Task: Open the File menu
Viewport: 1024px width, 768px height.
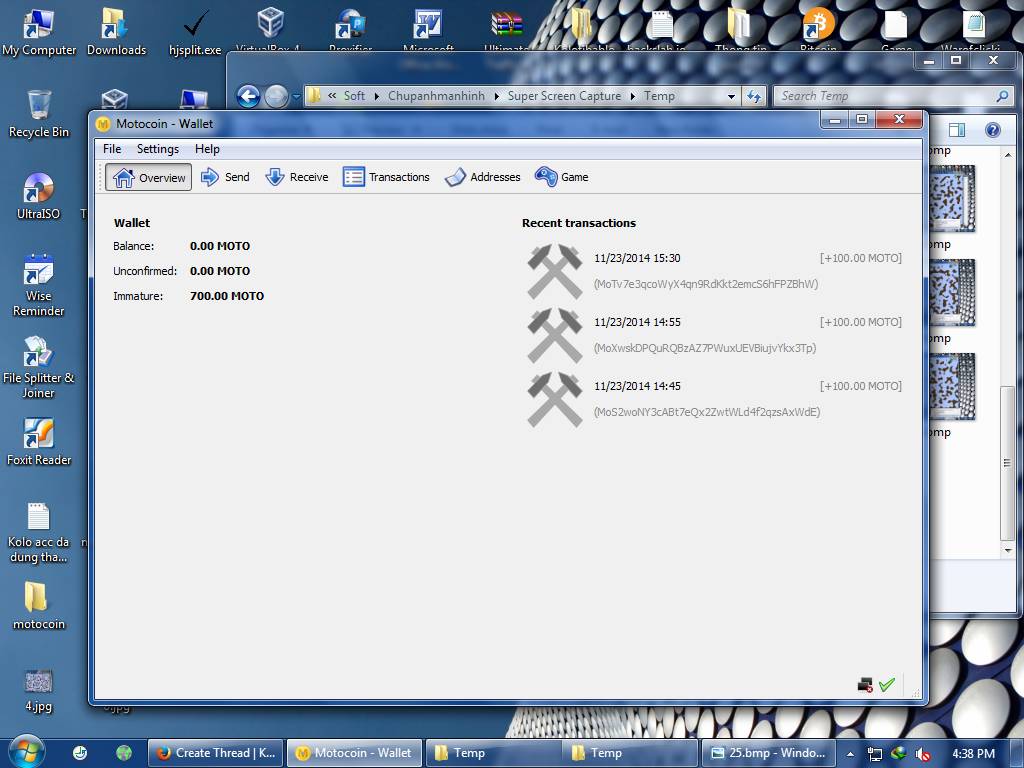Action: point(112,149)
